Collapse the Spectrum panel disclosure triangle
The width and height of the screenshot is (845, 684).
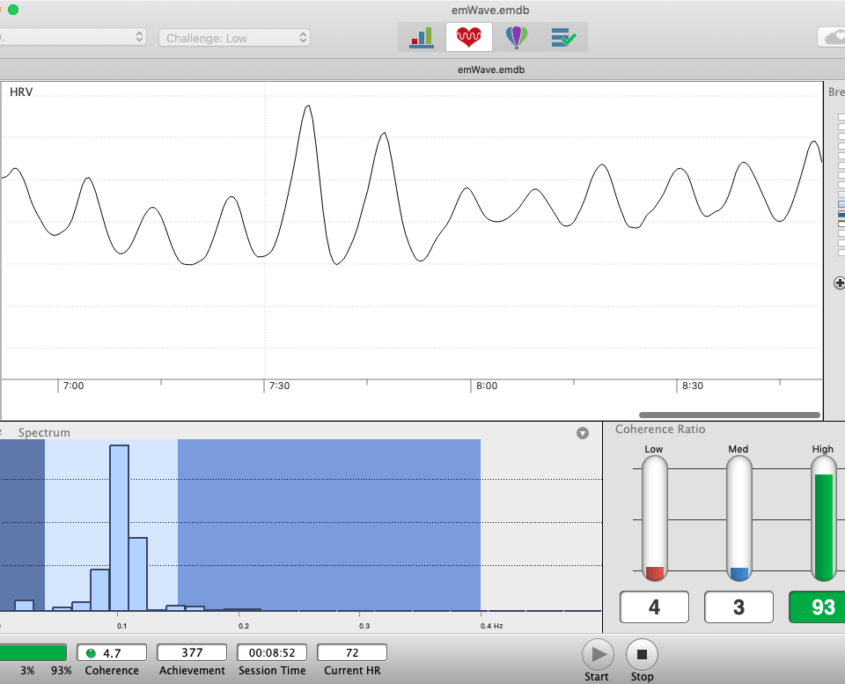[x=583, y=433]
